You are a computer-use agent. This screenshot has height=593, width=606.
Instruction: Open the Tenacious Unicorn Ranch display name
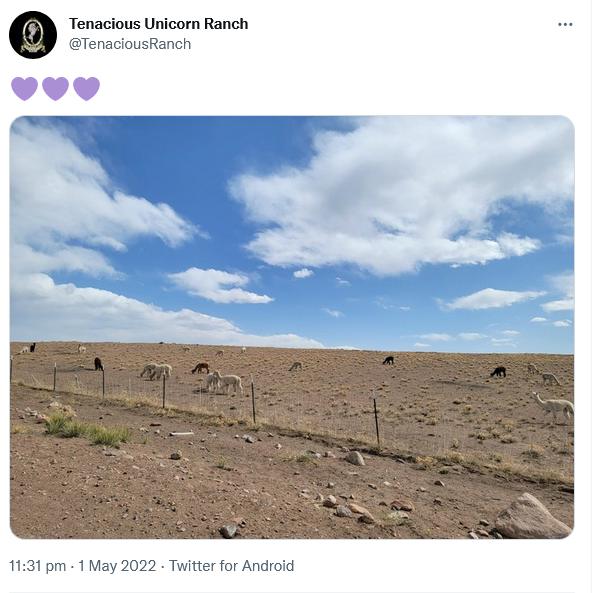[x=158, y=24]
